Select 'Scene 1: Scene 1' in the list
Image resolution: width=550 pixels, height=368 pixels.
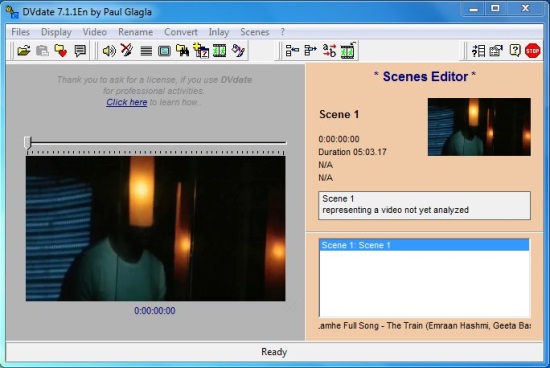tap(424, 245)
